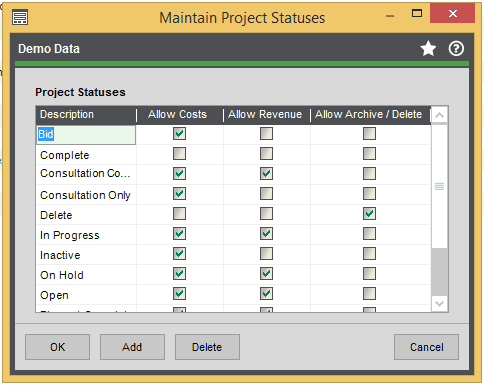
Task: Click the Bid description input field
Action: [x=86, y=135]
